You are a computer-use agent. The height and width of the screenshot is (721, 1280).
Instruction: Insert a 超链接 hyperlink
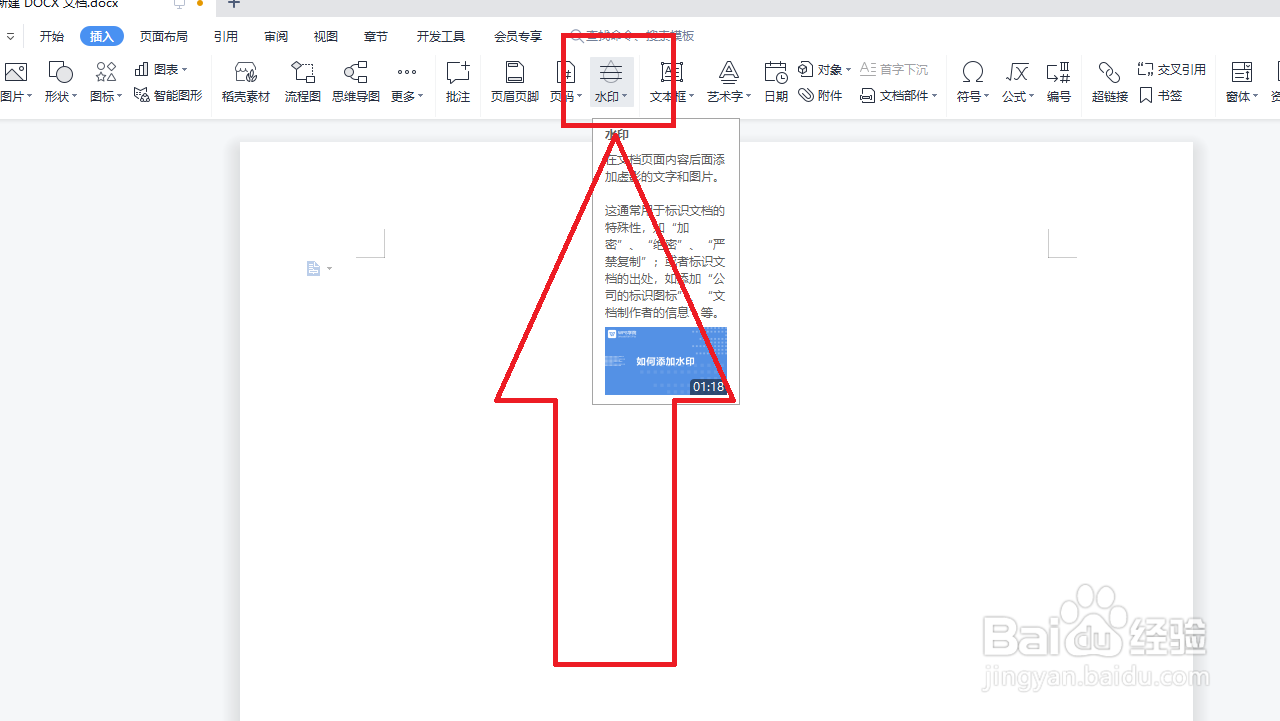[x=1110, y=82]
